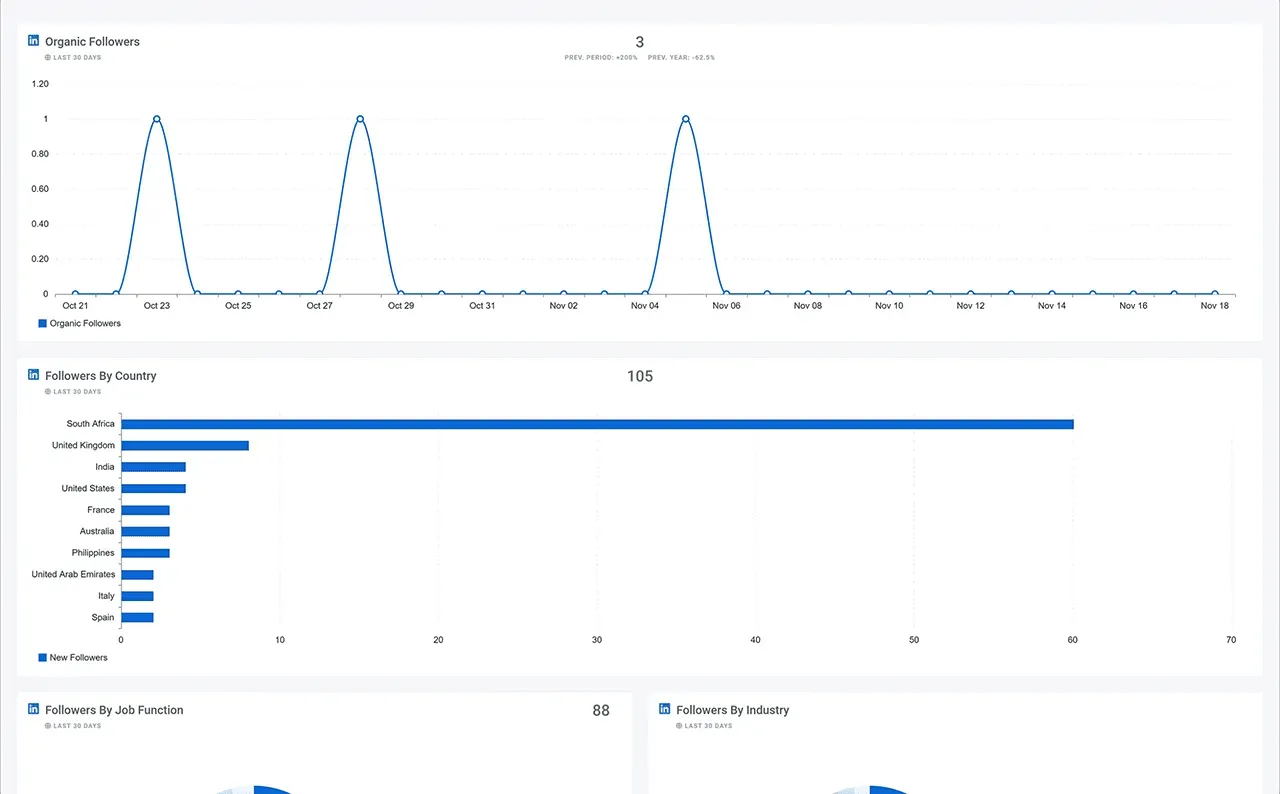Viewport: 1280px width, 794px height.
Task: Click the United States bar
Action: (x=153, y=488)
